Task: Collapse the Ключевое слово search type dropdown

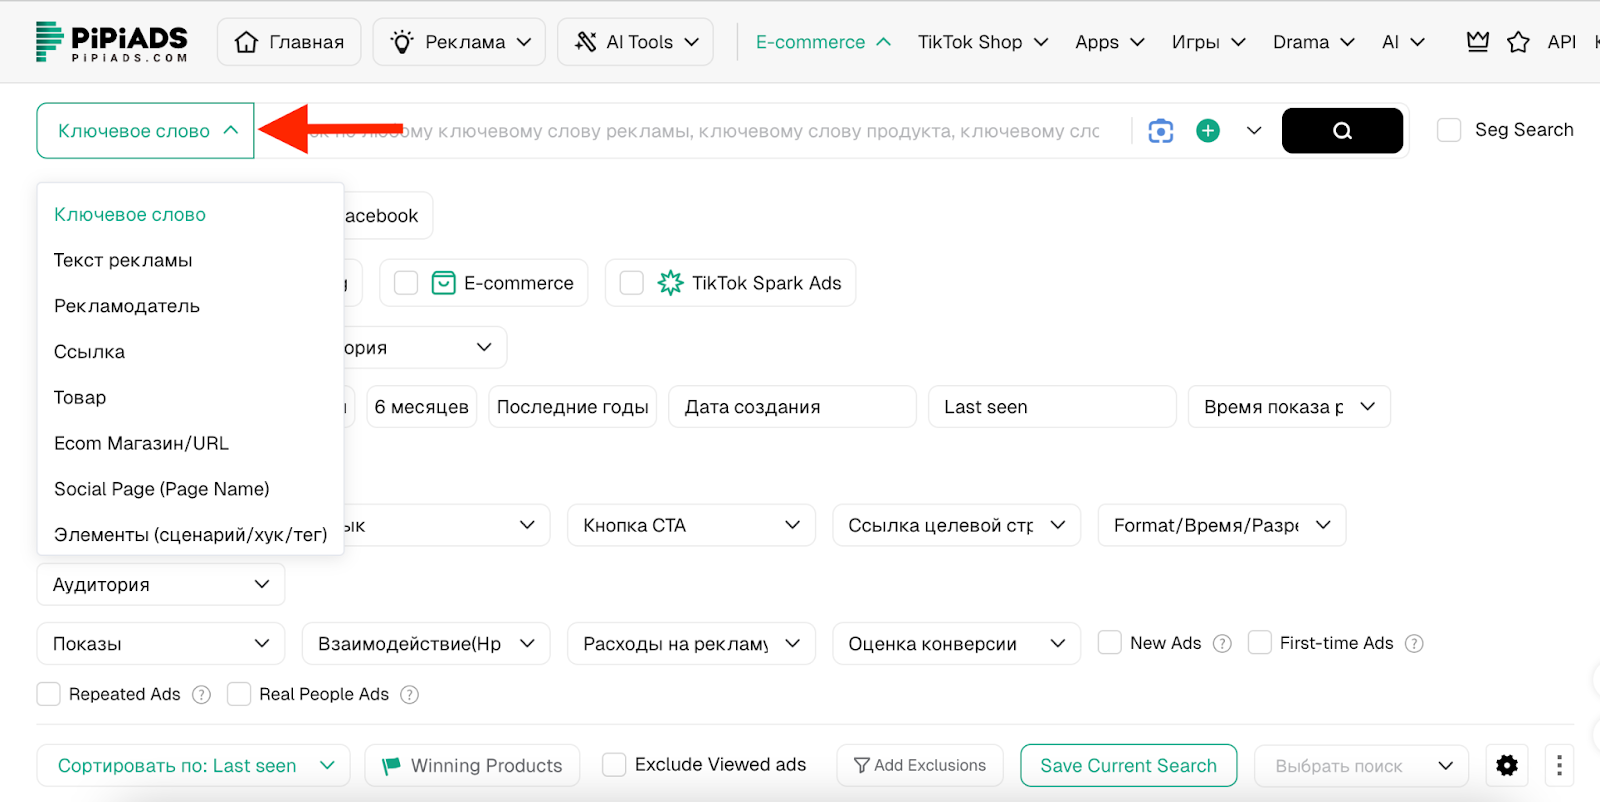Action: 145,131
